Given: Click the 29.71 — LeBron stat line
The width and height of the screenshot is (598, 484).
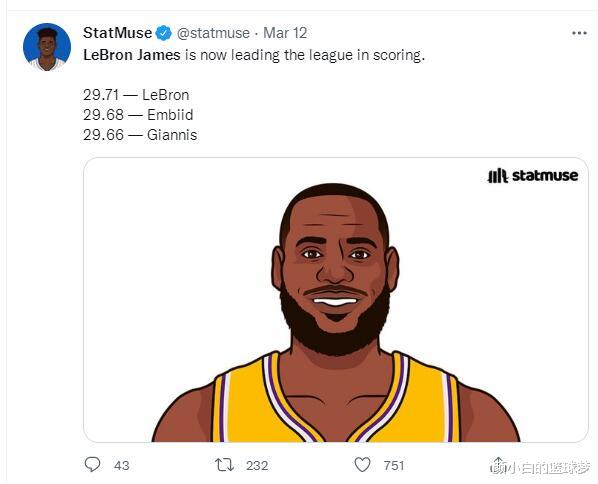Looking at the screenshot, I should coord(136,95).
